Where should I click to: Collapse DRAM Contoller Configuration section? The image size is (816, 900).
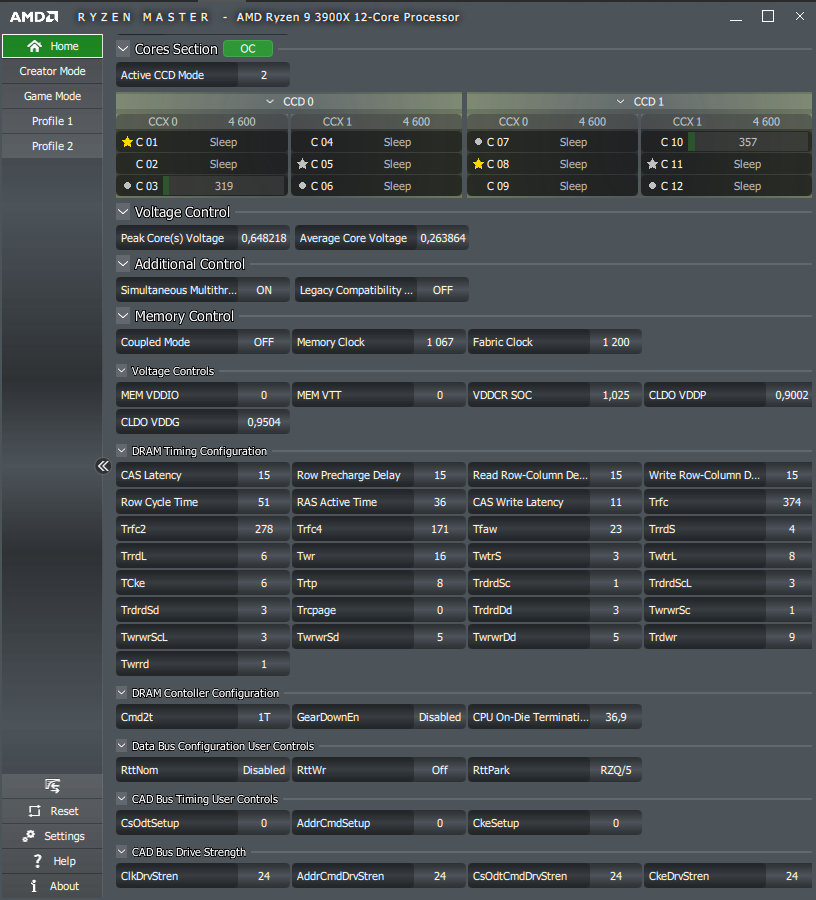pos(122,693)
